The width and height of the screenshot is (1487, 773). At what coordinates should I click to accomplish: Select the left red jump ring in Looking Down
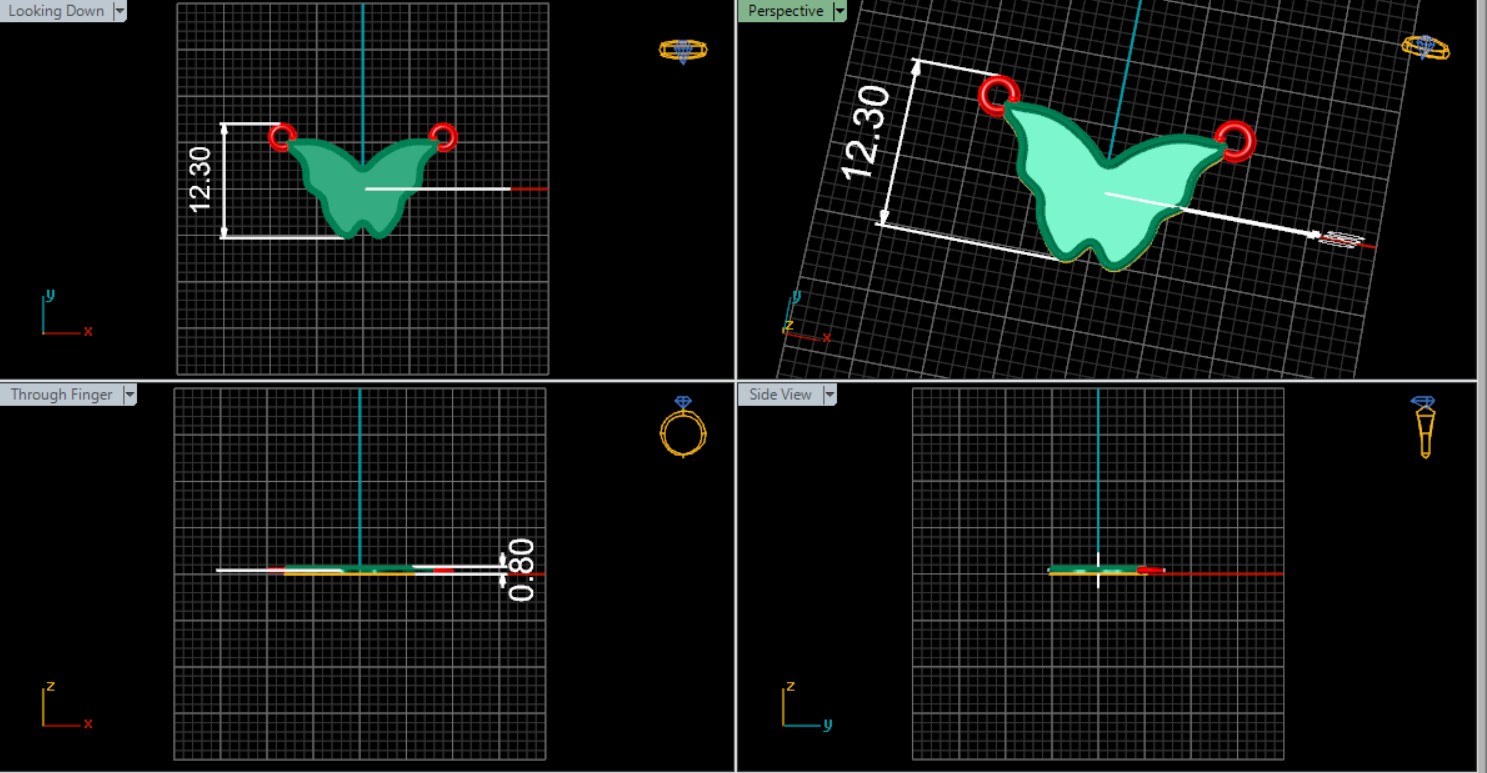282,137
